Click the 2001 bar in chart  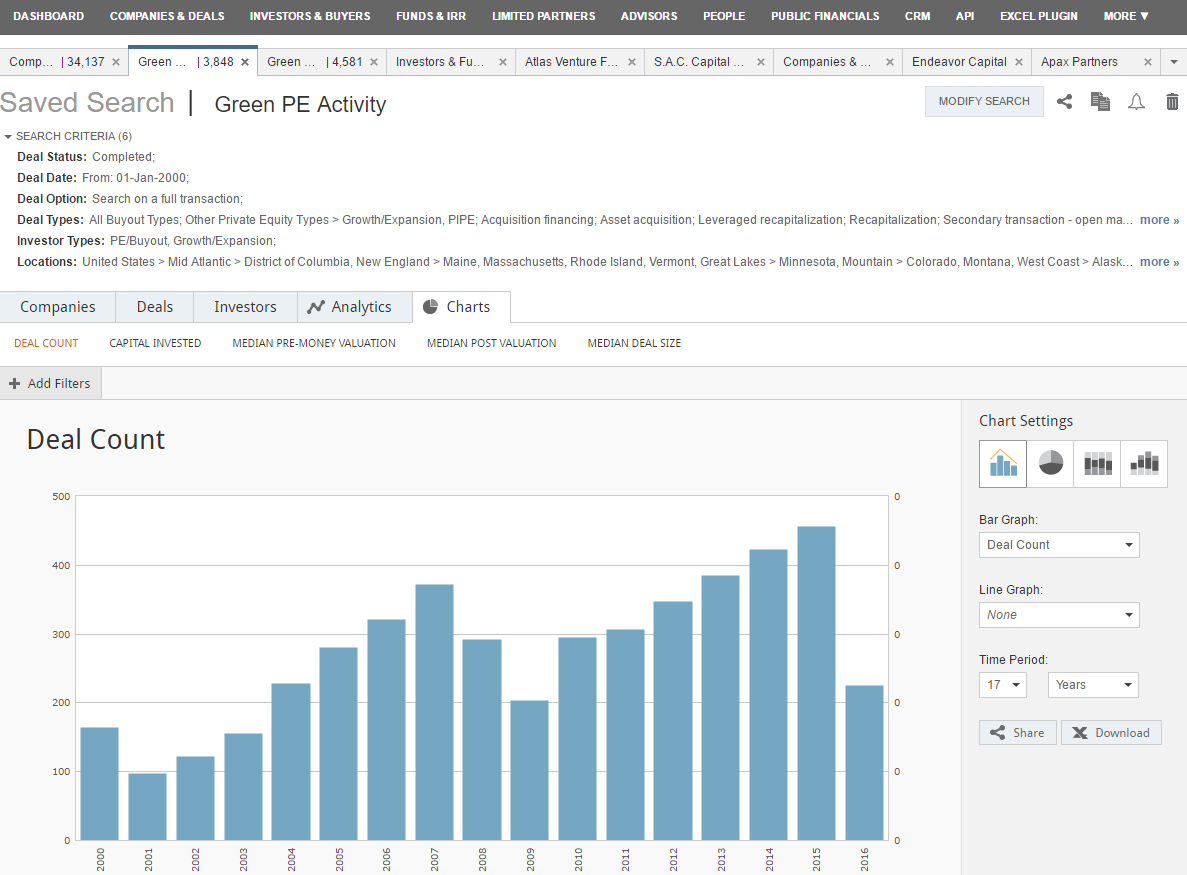coord(148,807)
